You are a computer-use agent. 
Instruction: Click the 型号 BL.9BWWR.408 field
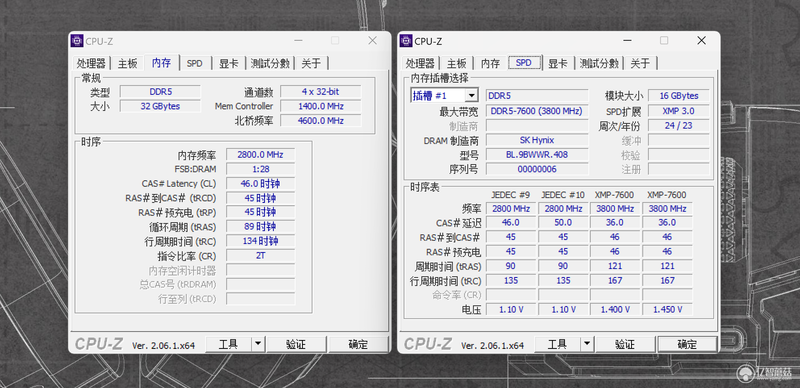(537, 155)
